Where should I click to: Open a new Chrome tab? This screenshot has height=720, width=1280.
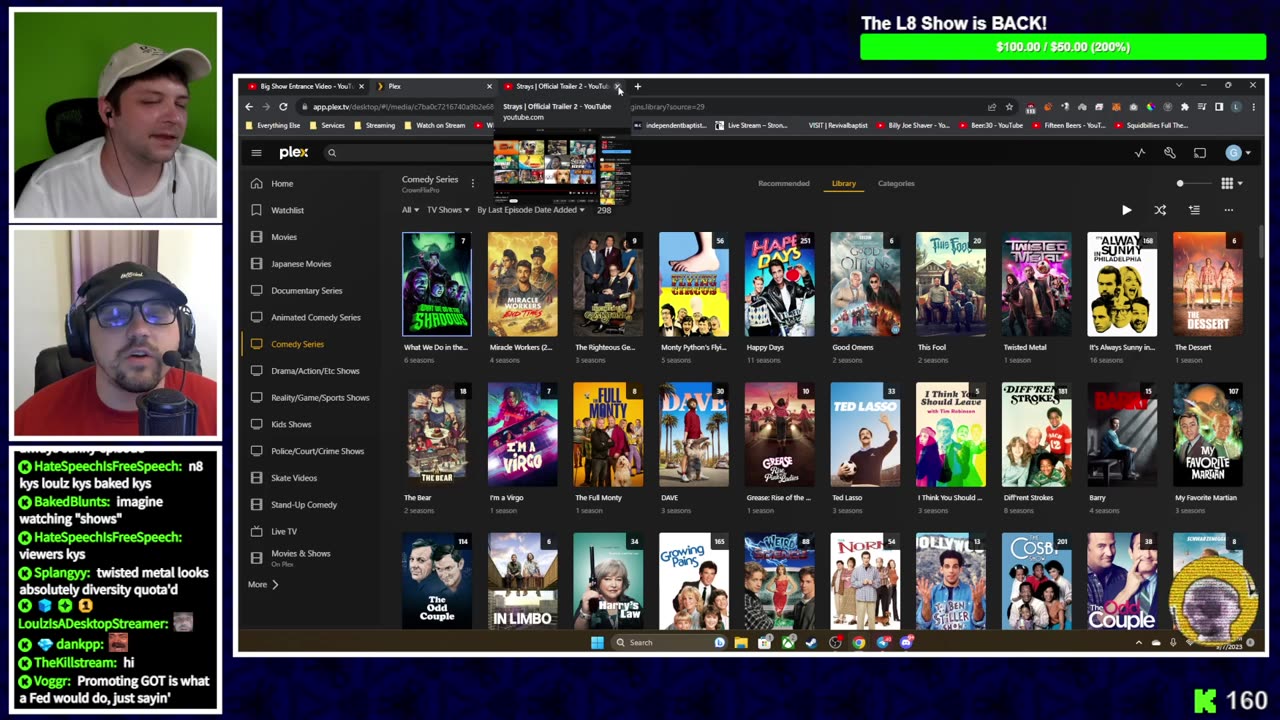pos(637,86)
